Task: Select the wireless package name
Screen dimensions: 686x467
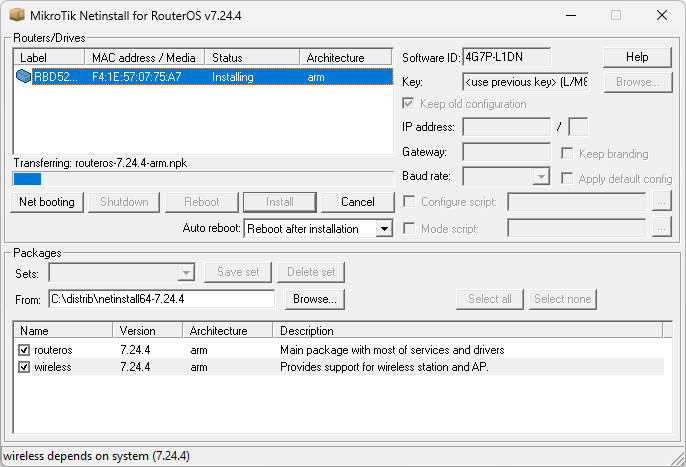Action: 52,367
